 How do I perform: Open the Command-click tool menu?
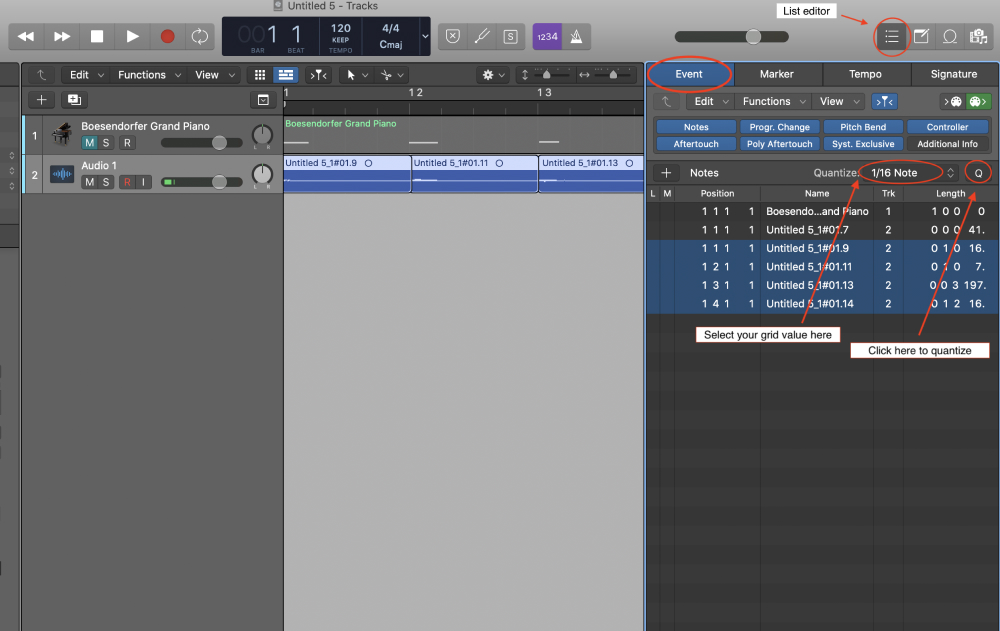[392, 75]
